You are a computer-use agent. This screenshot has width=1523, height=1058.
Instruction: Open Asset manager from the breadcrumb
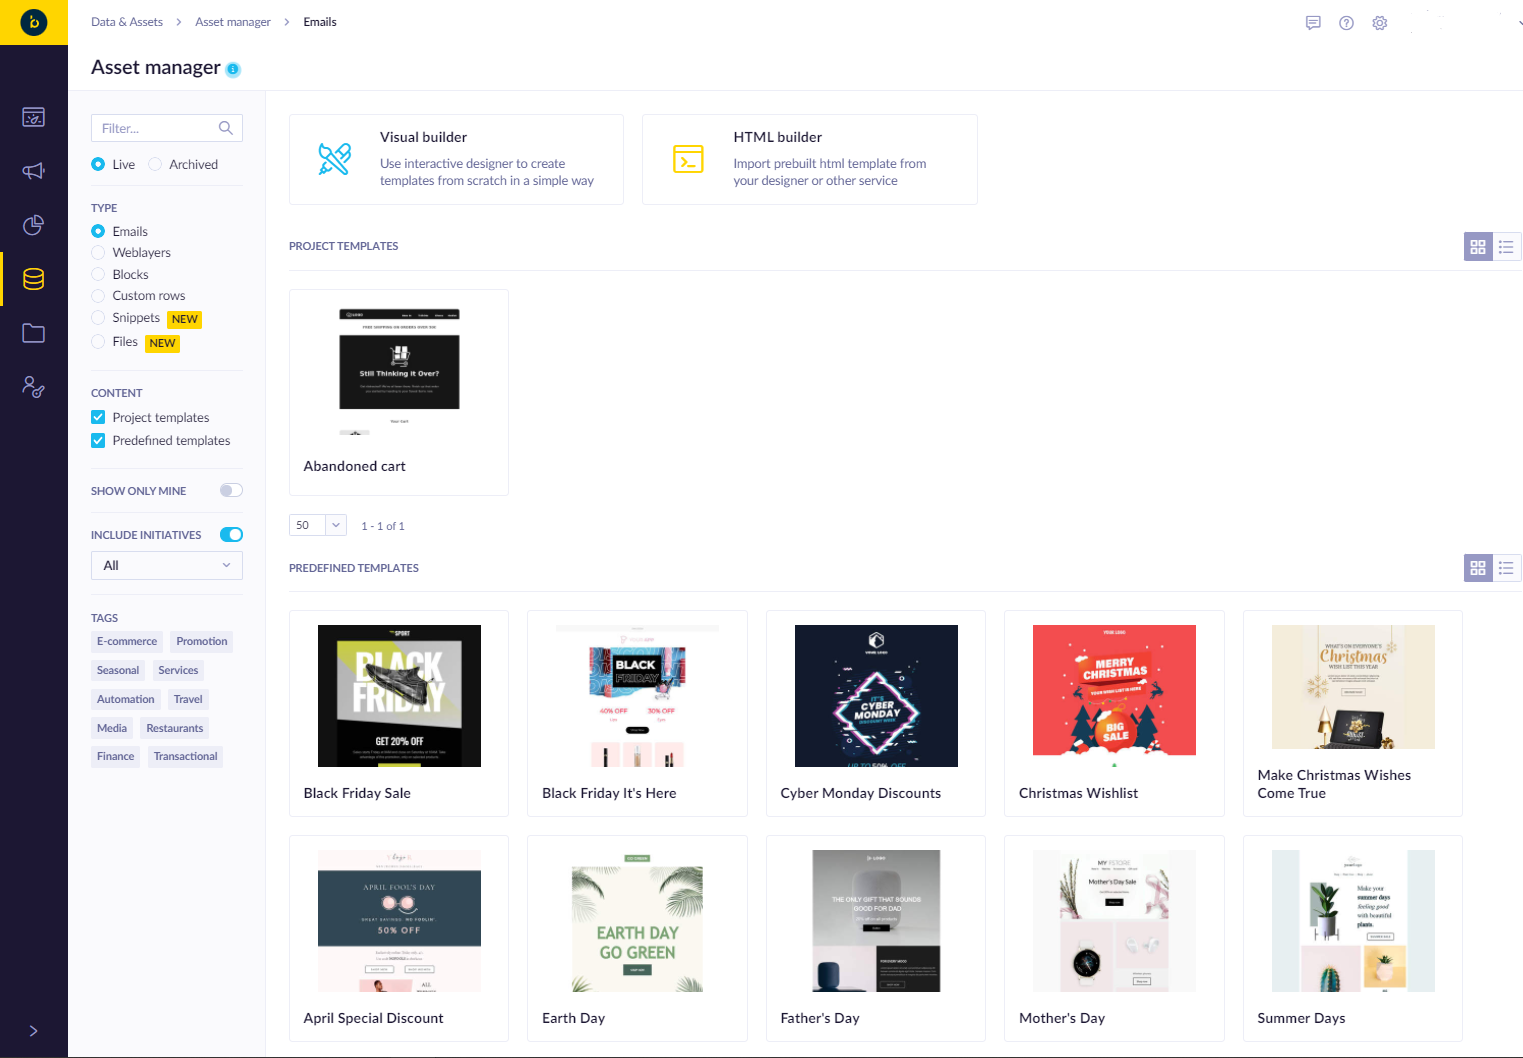[232, 21]
